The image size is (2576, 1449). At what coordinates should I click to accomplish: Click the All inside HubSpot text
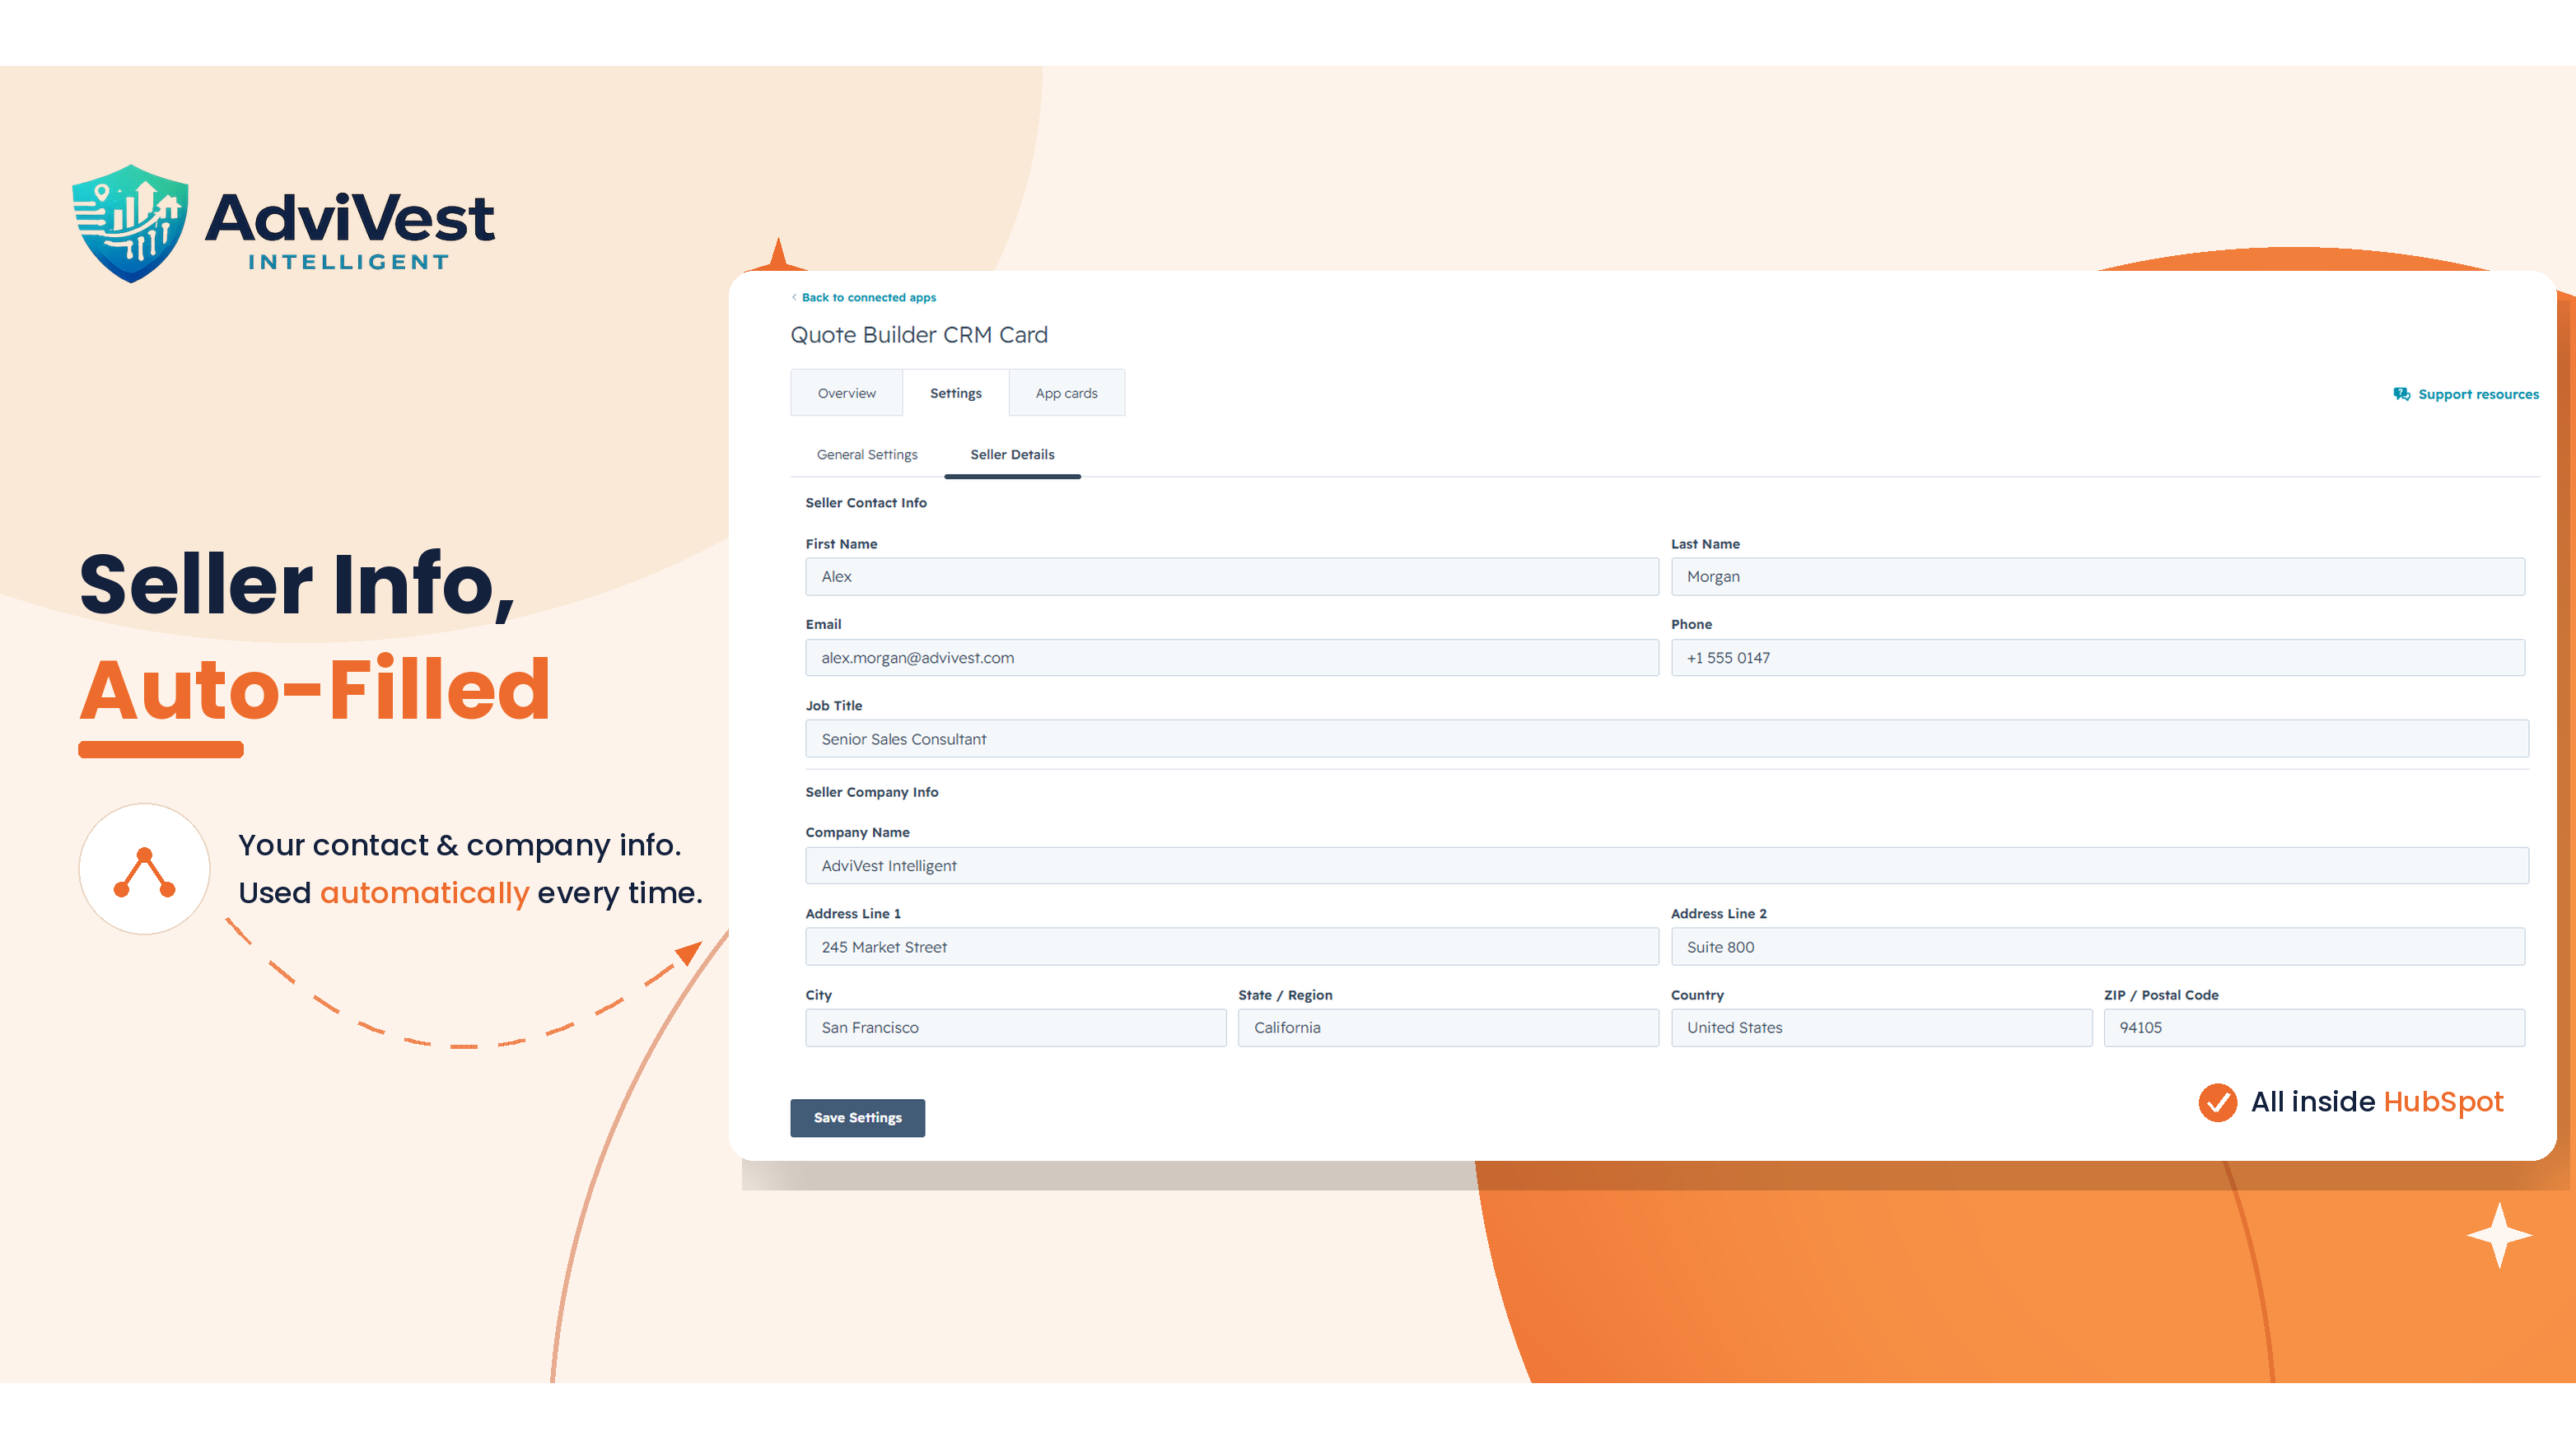coord(2377,1102)
